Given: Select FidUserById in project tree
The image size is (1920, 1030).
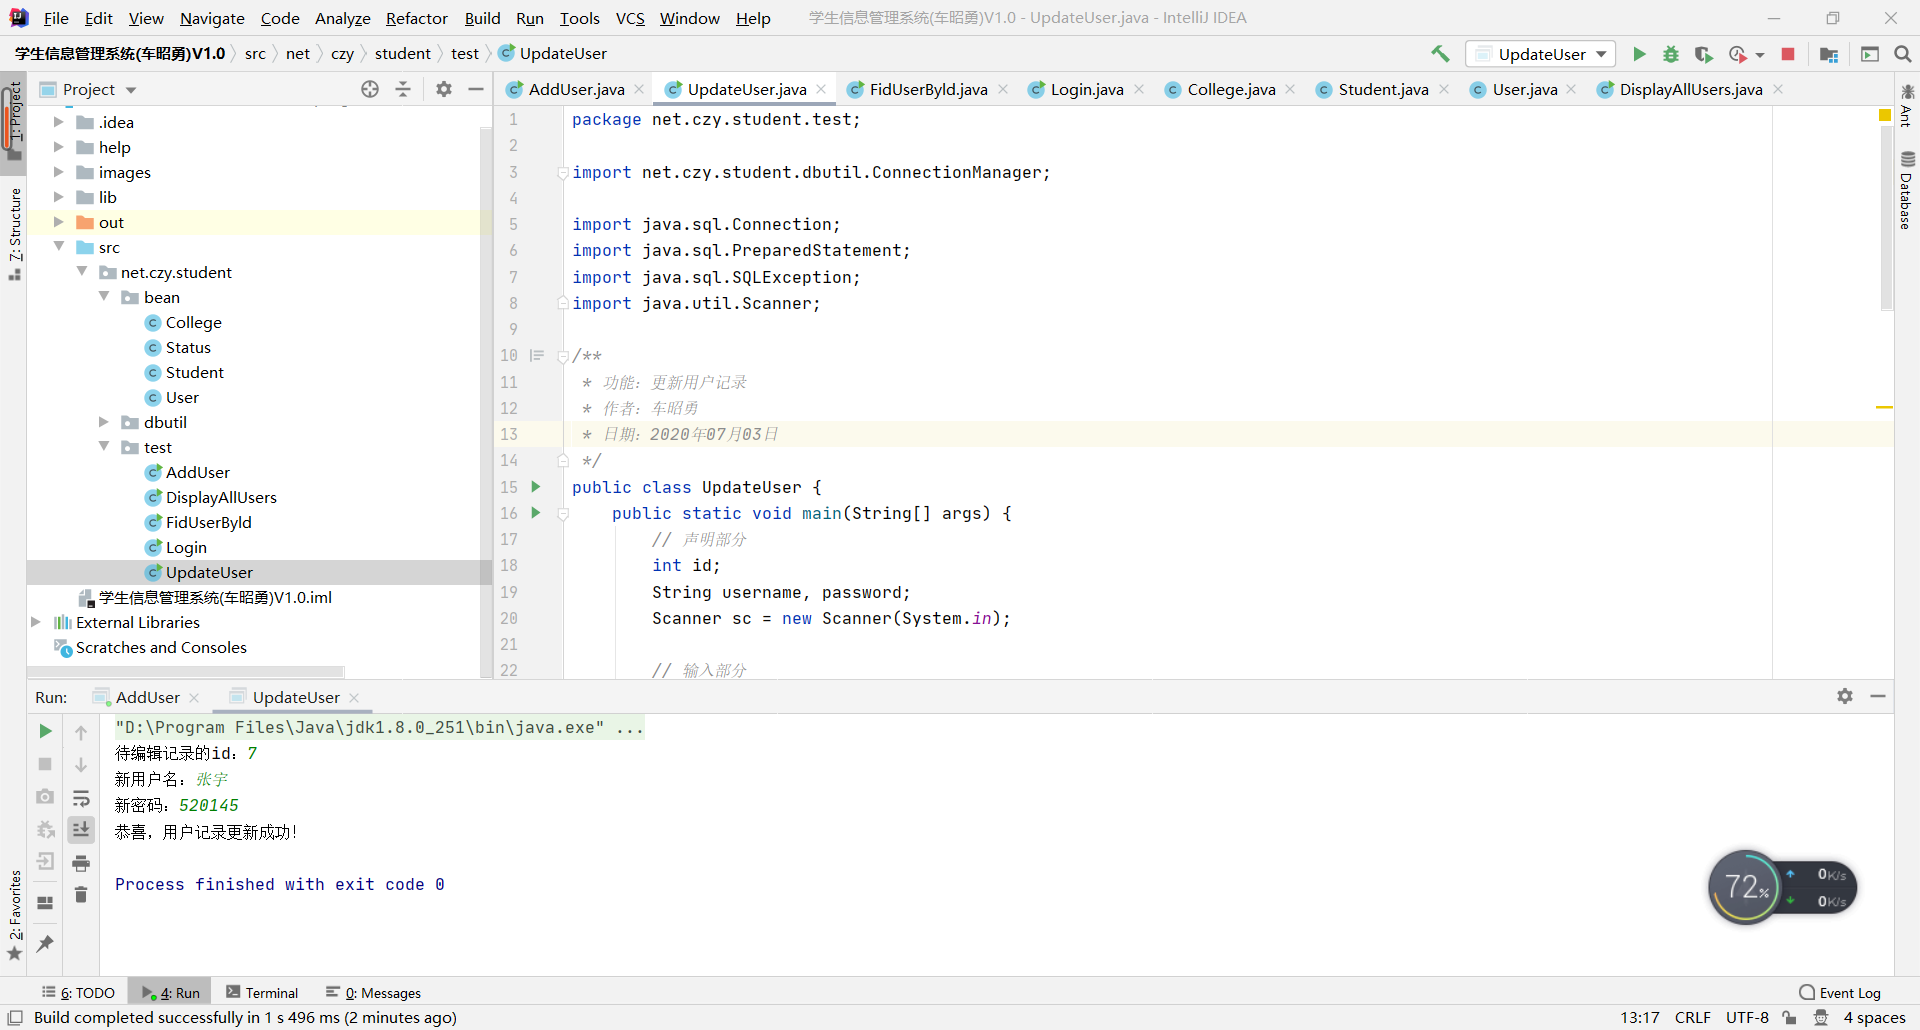Looking at the screenshot, I should coord(208,522).
